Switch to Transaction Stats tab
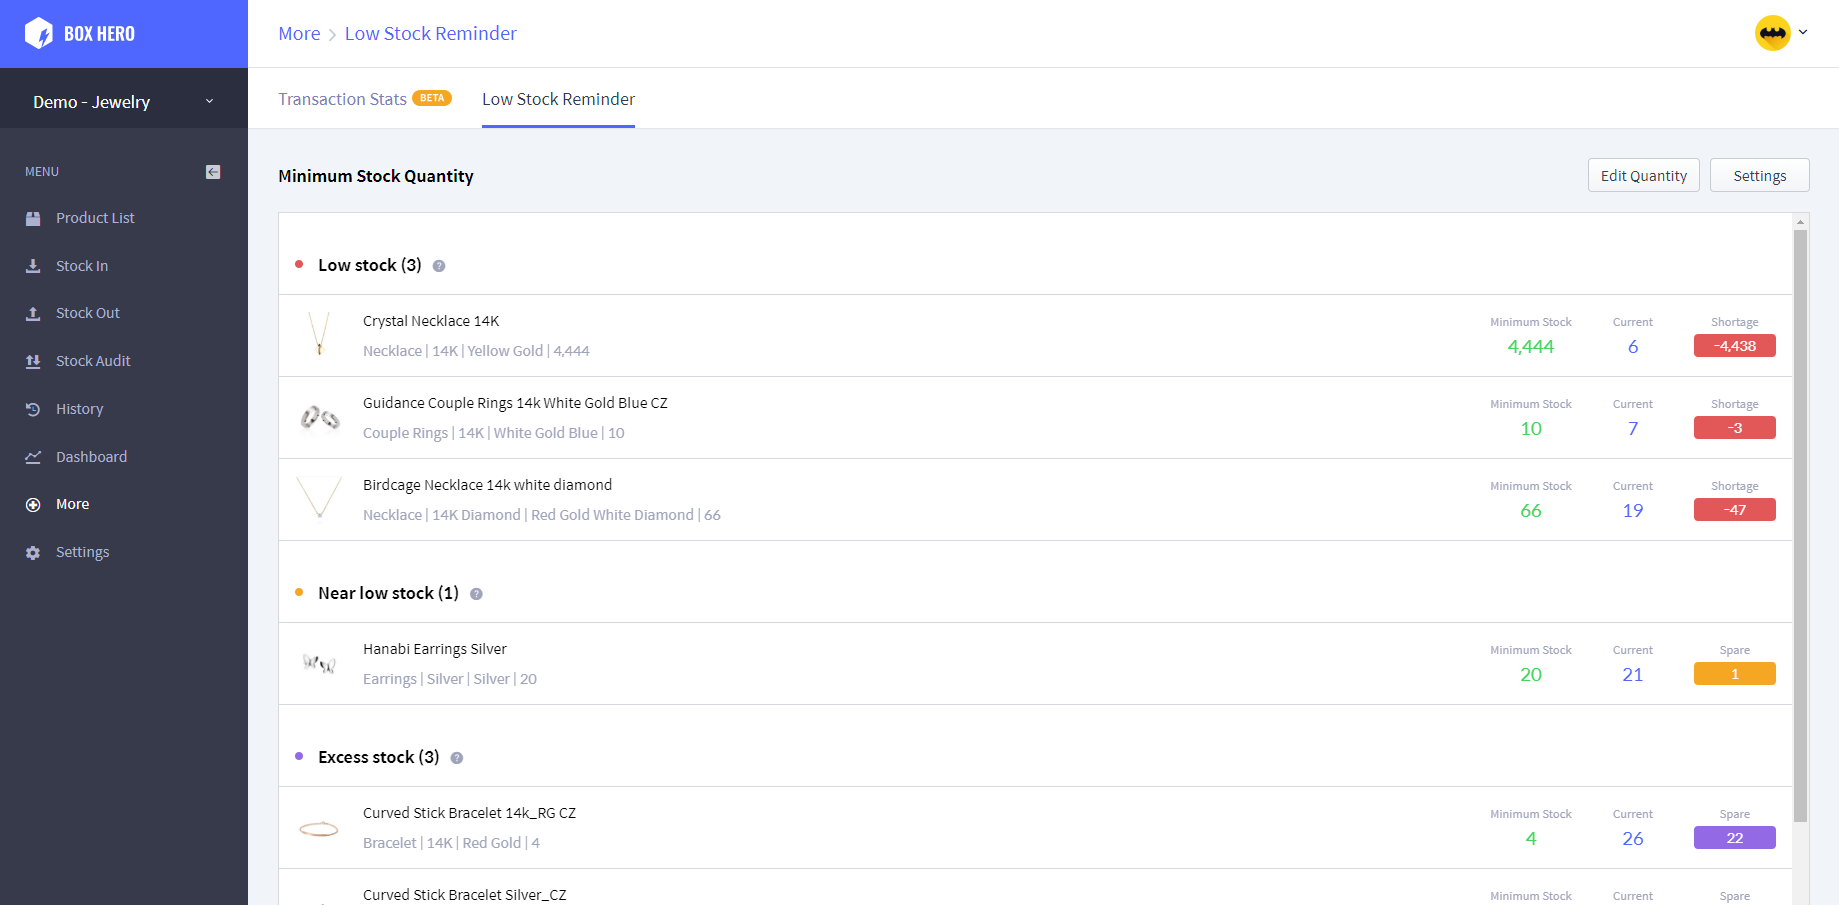The image size is (1839, 905). click(342, 99)
